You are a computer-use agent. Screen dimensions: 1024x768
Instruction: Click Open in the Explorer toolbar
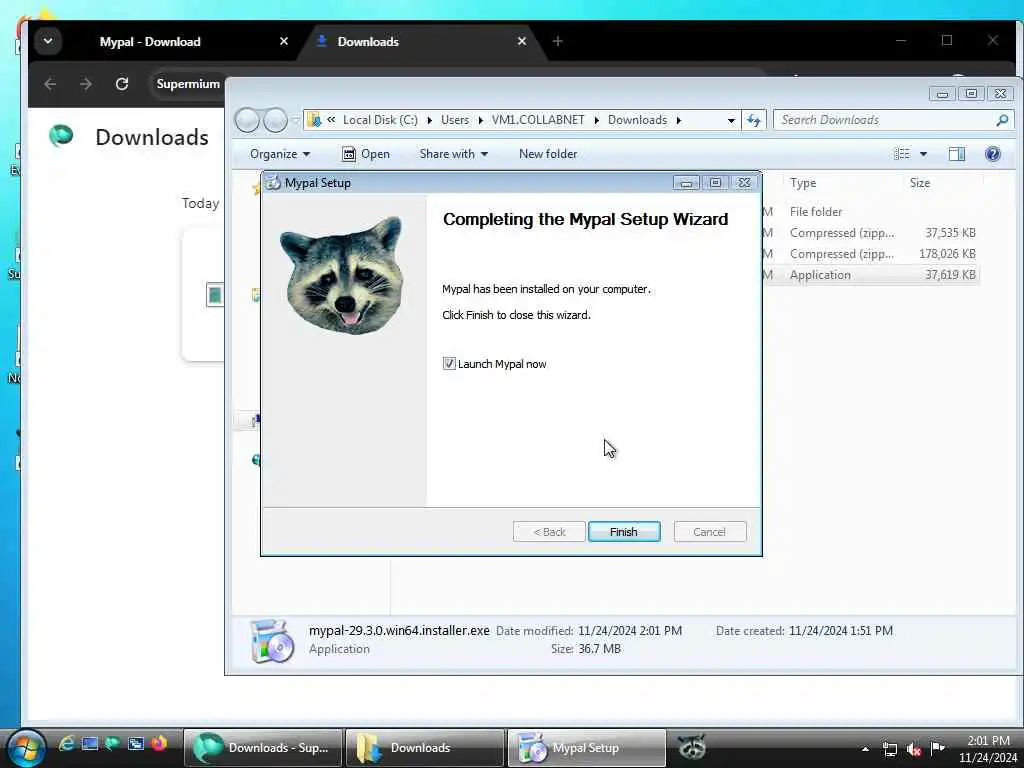pos(366,154)
